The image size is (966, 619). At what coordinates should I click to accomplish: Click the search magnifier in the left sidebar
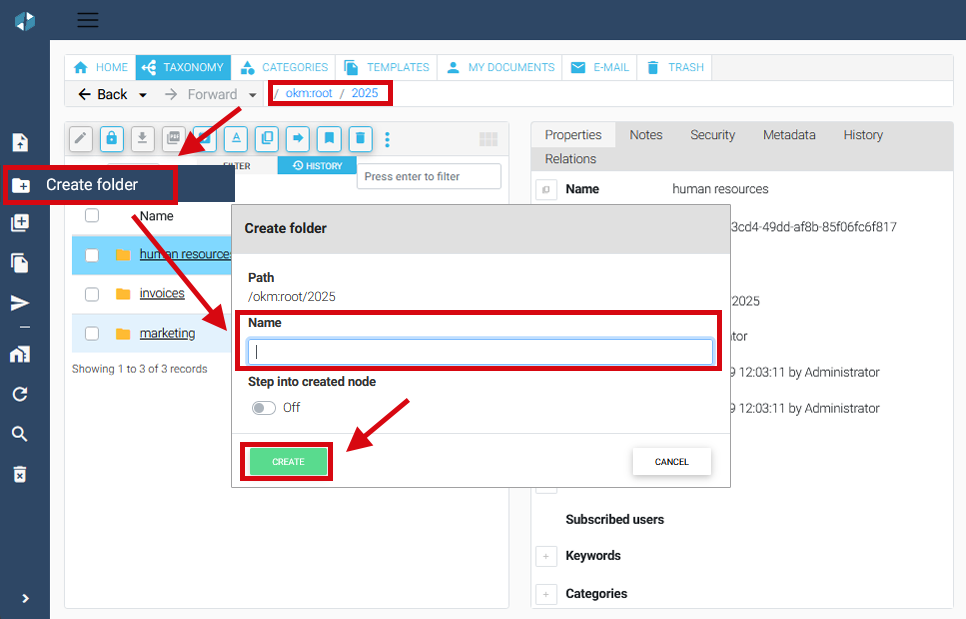(20, 434)
